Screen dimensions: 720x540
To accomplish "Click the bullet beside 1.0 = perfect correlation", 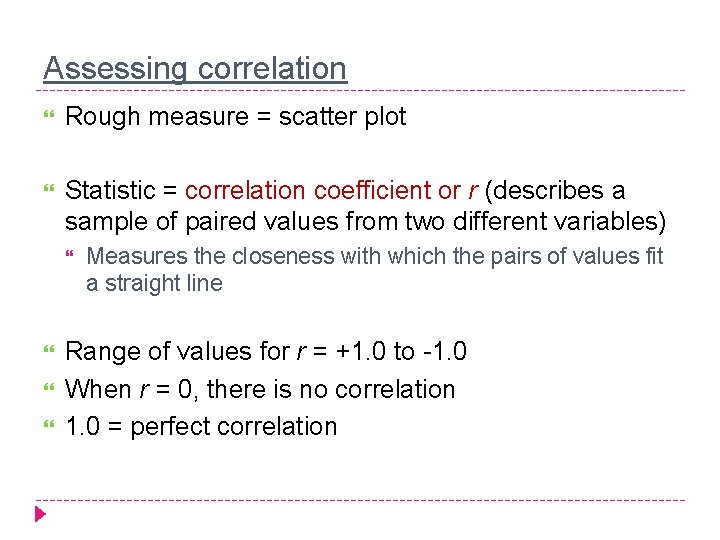I will (x=49, y=424).
